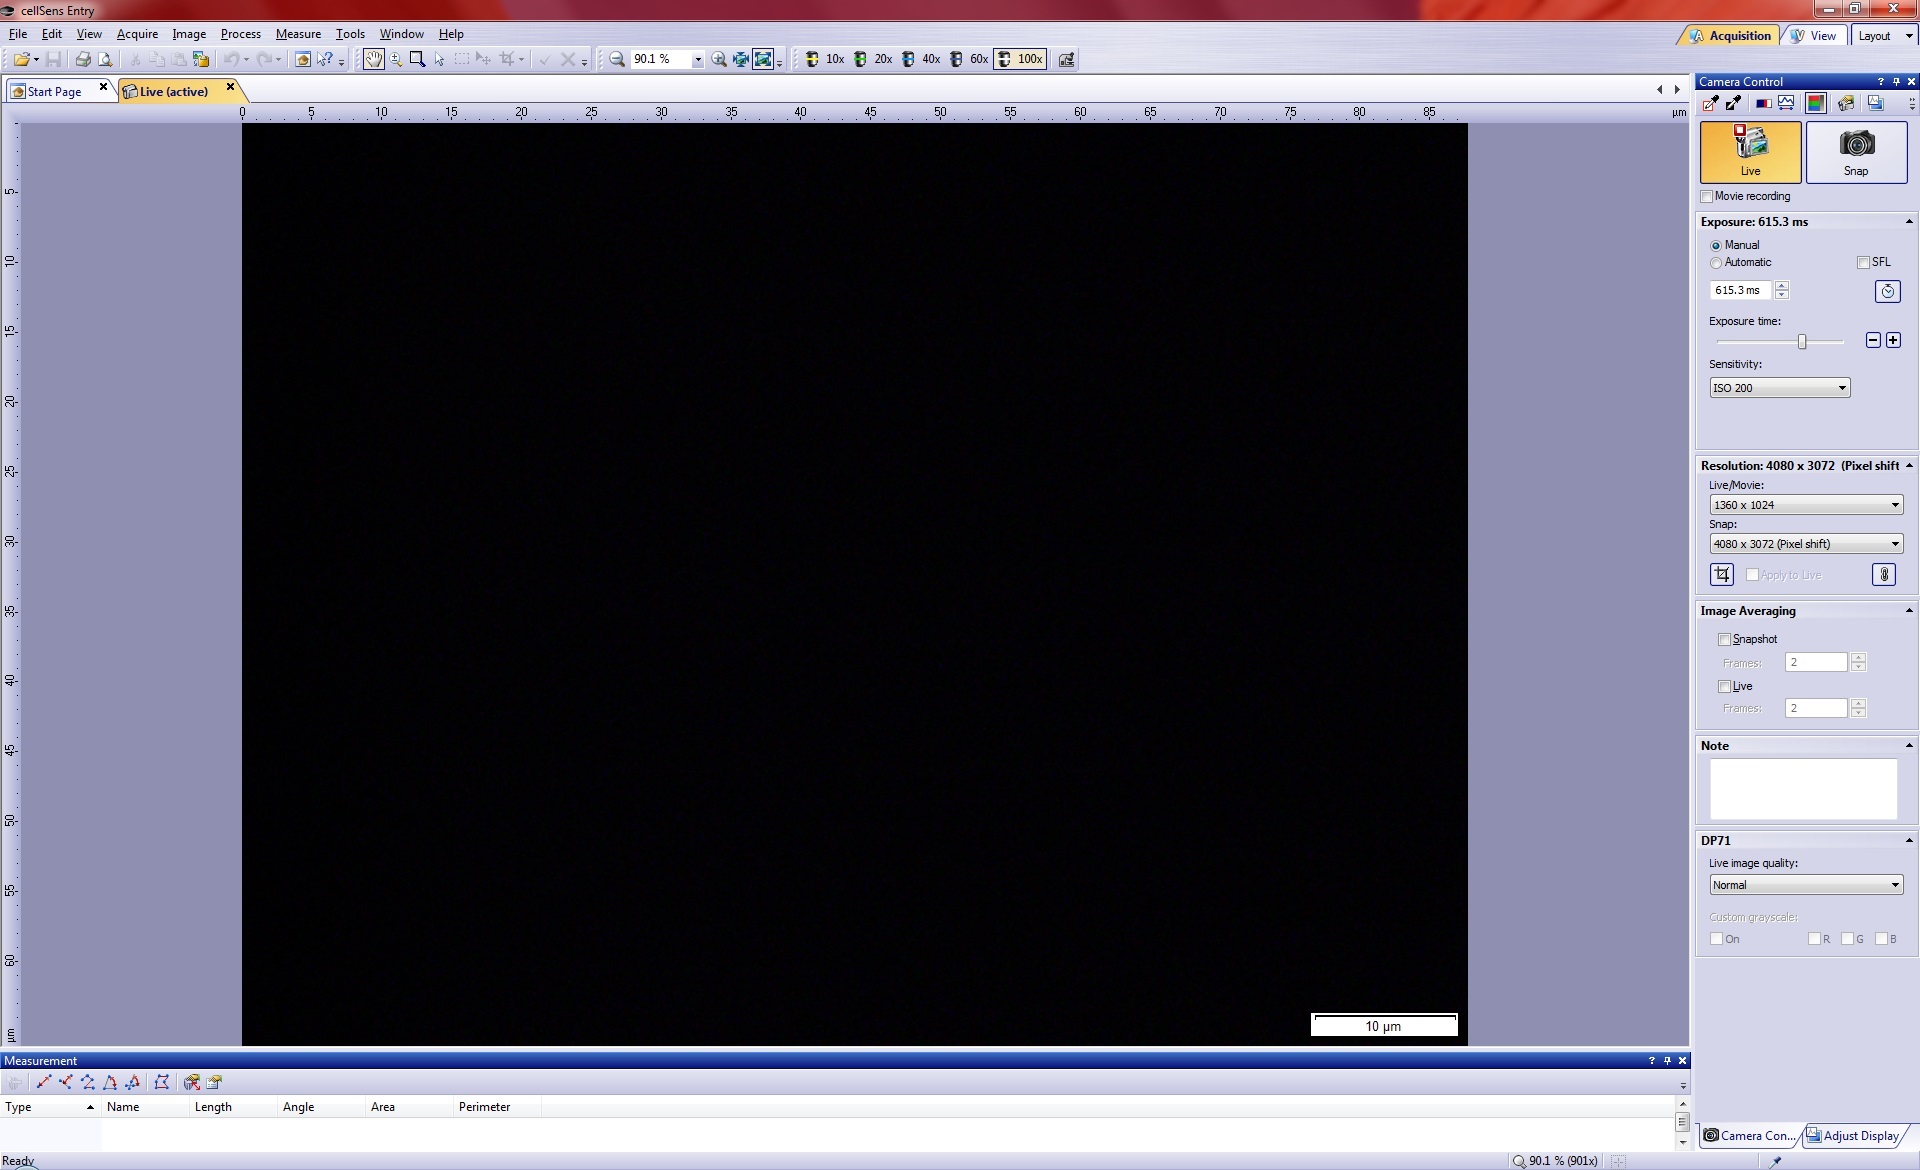1920x1170 pixels.
Task: Open Live/Movie resolution 1360 x 1024 dropdown
Action: point(1806,505)
